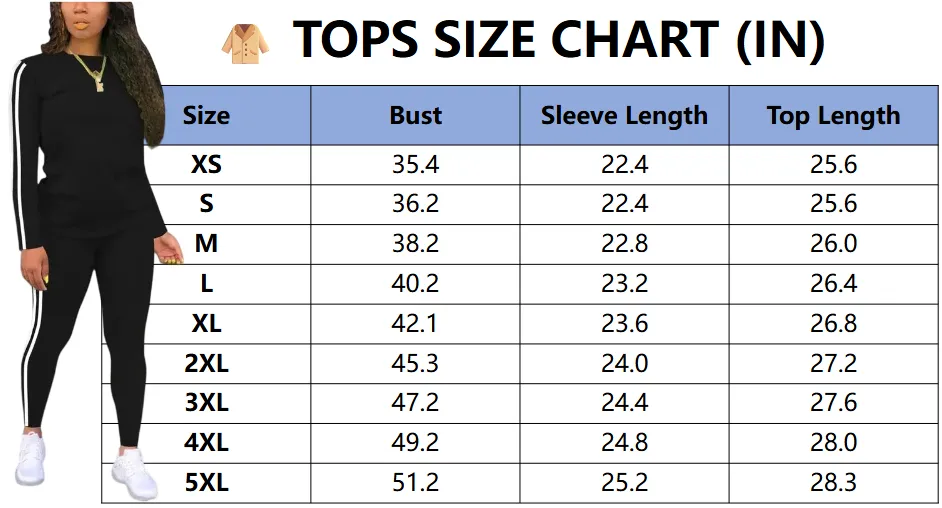Select the Bust column header
This screenshot has height=508, width=942.
pos(415,116)
